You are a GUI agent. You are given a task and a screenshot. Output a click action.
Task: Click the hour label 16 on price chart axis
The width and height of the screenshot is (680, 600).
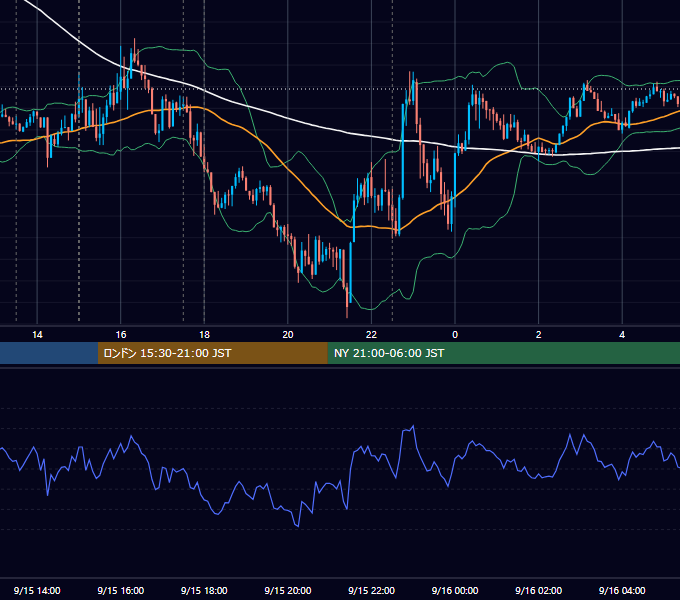[x=121, y=335]
